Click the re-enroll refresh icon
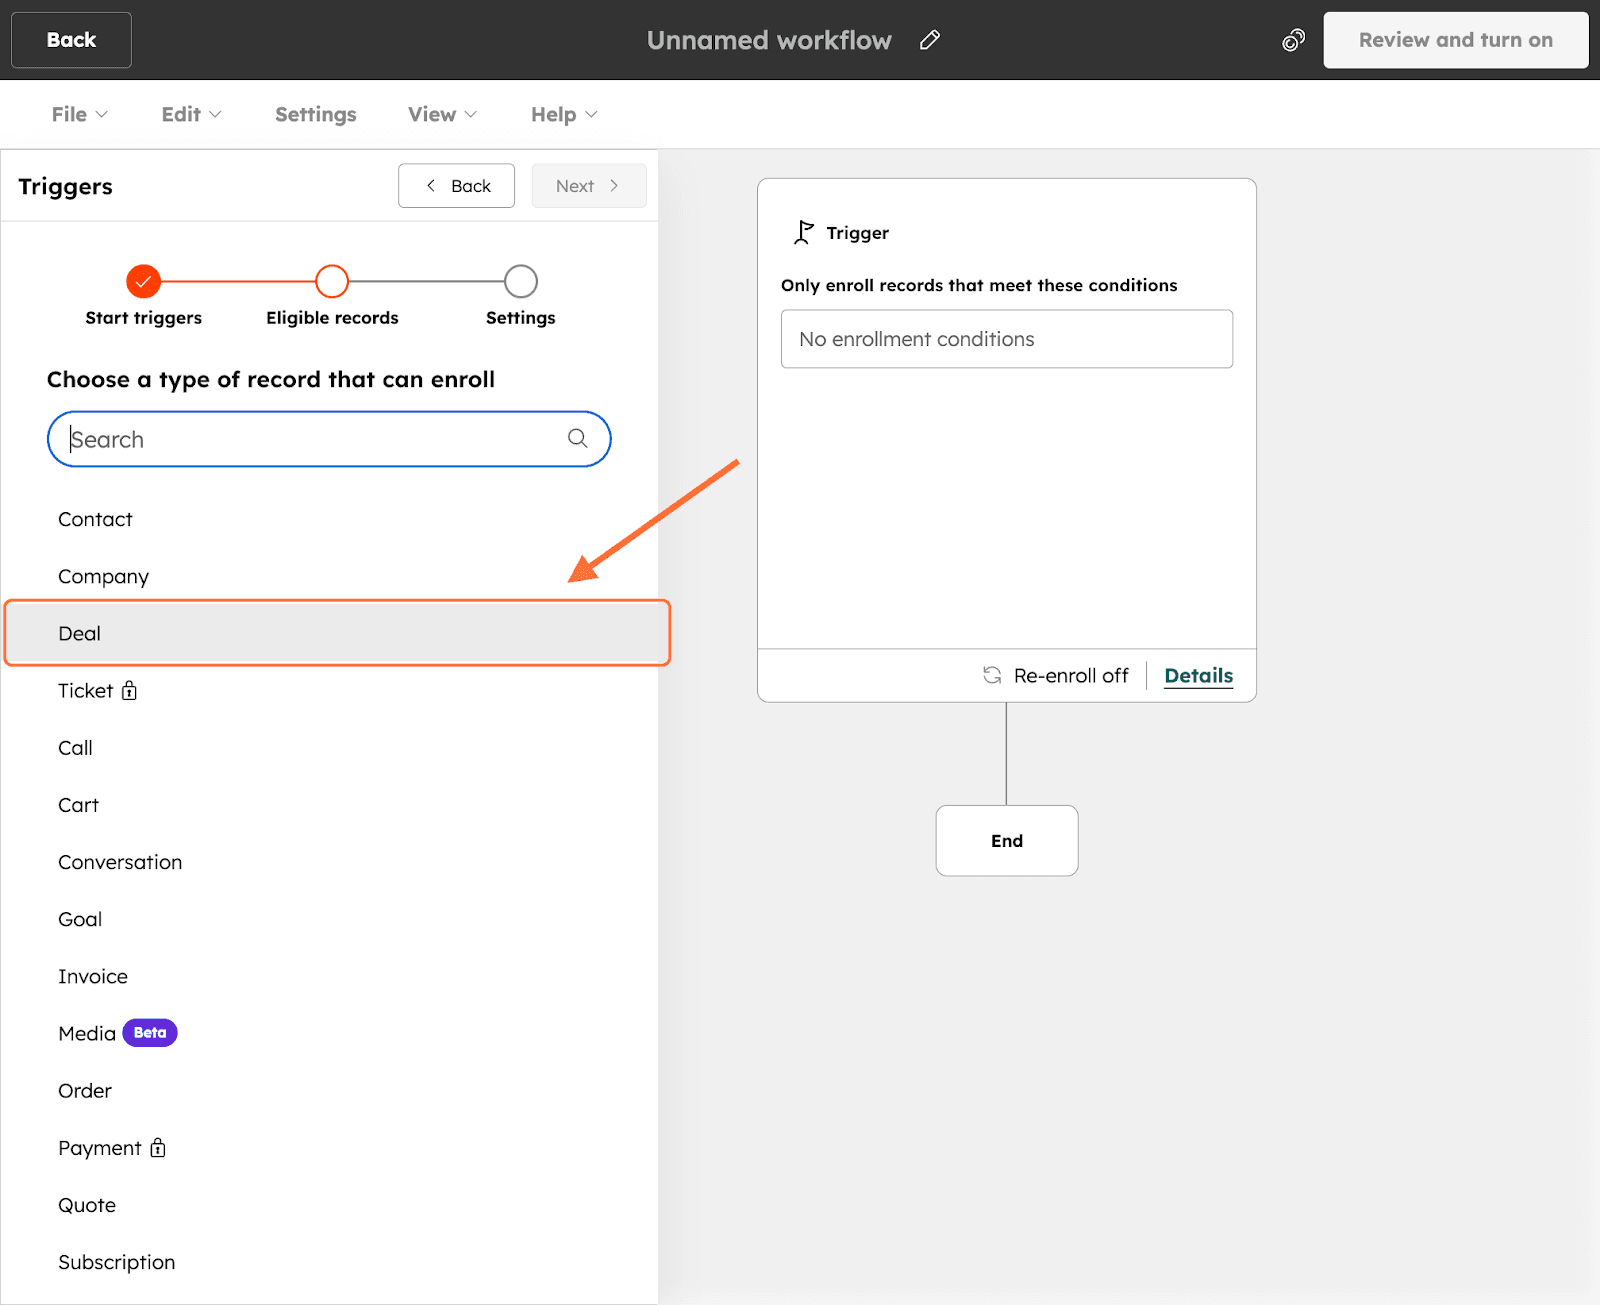Viewport: 1600px width, 1305px height. pos(992,675)
